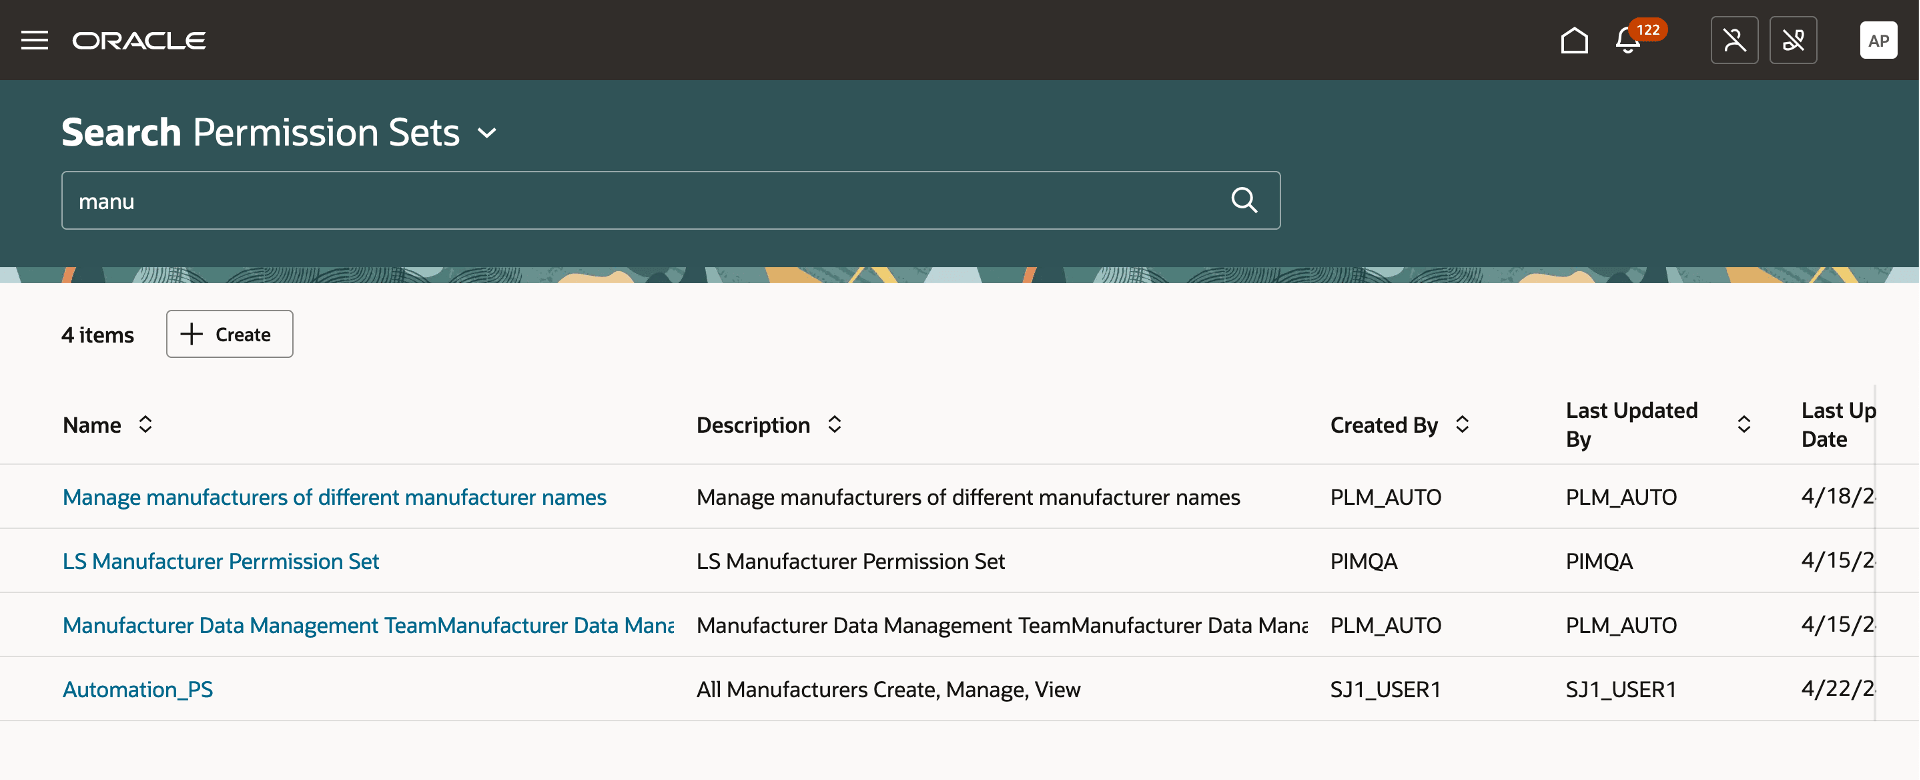Open the Automation_PS permission set

click(x=138, y=689)
